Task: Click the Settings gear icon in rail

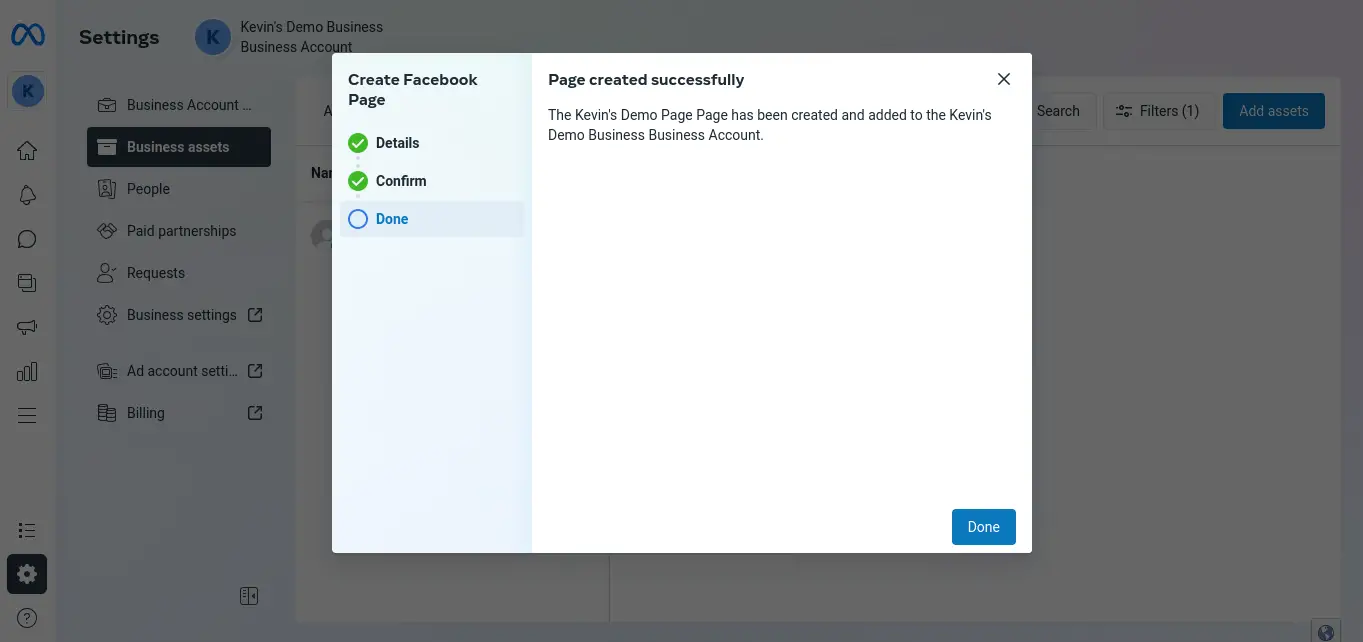Action: pyautogui.click(x=27, y=574)
